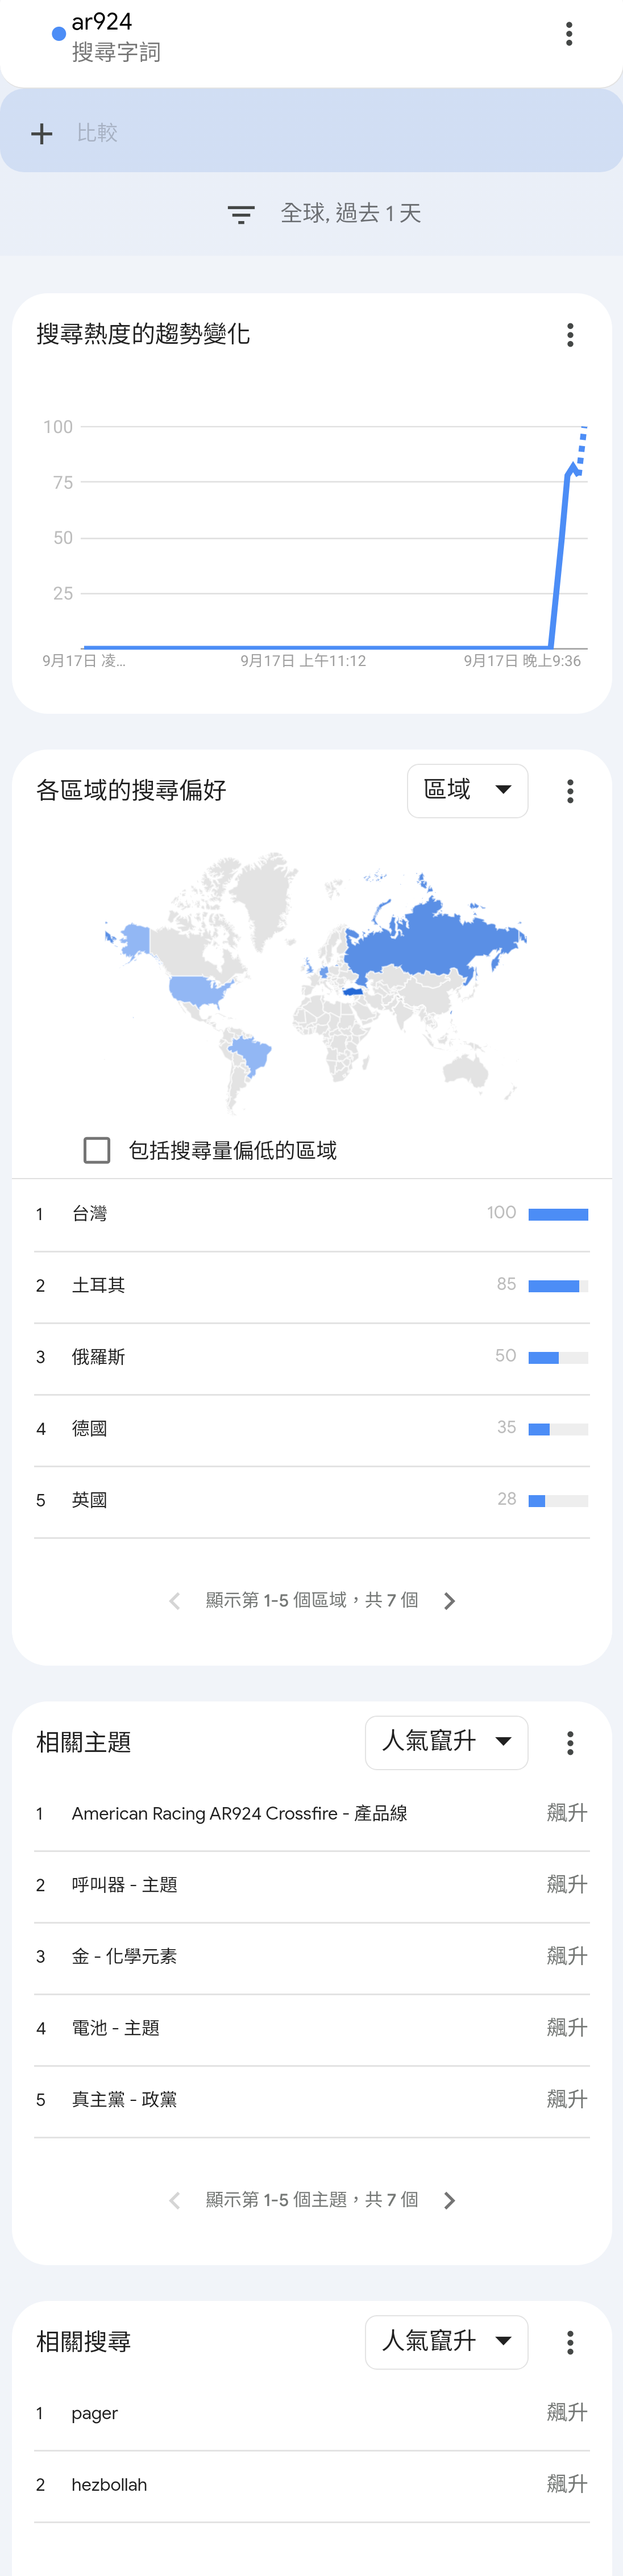Expand the 人氣竄升 dropdown in 相關主題
The image size is (623, 2576).
tap(446, 1742)
